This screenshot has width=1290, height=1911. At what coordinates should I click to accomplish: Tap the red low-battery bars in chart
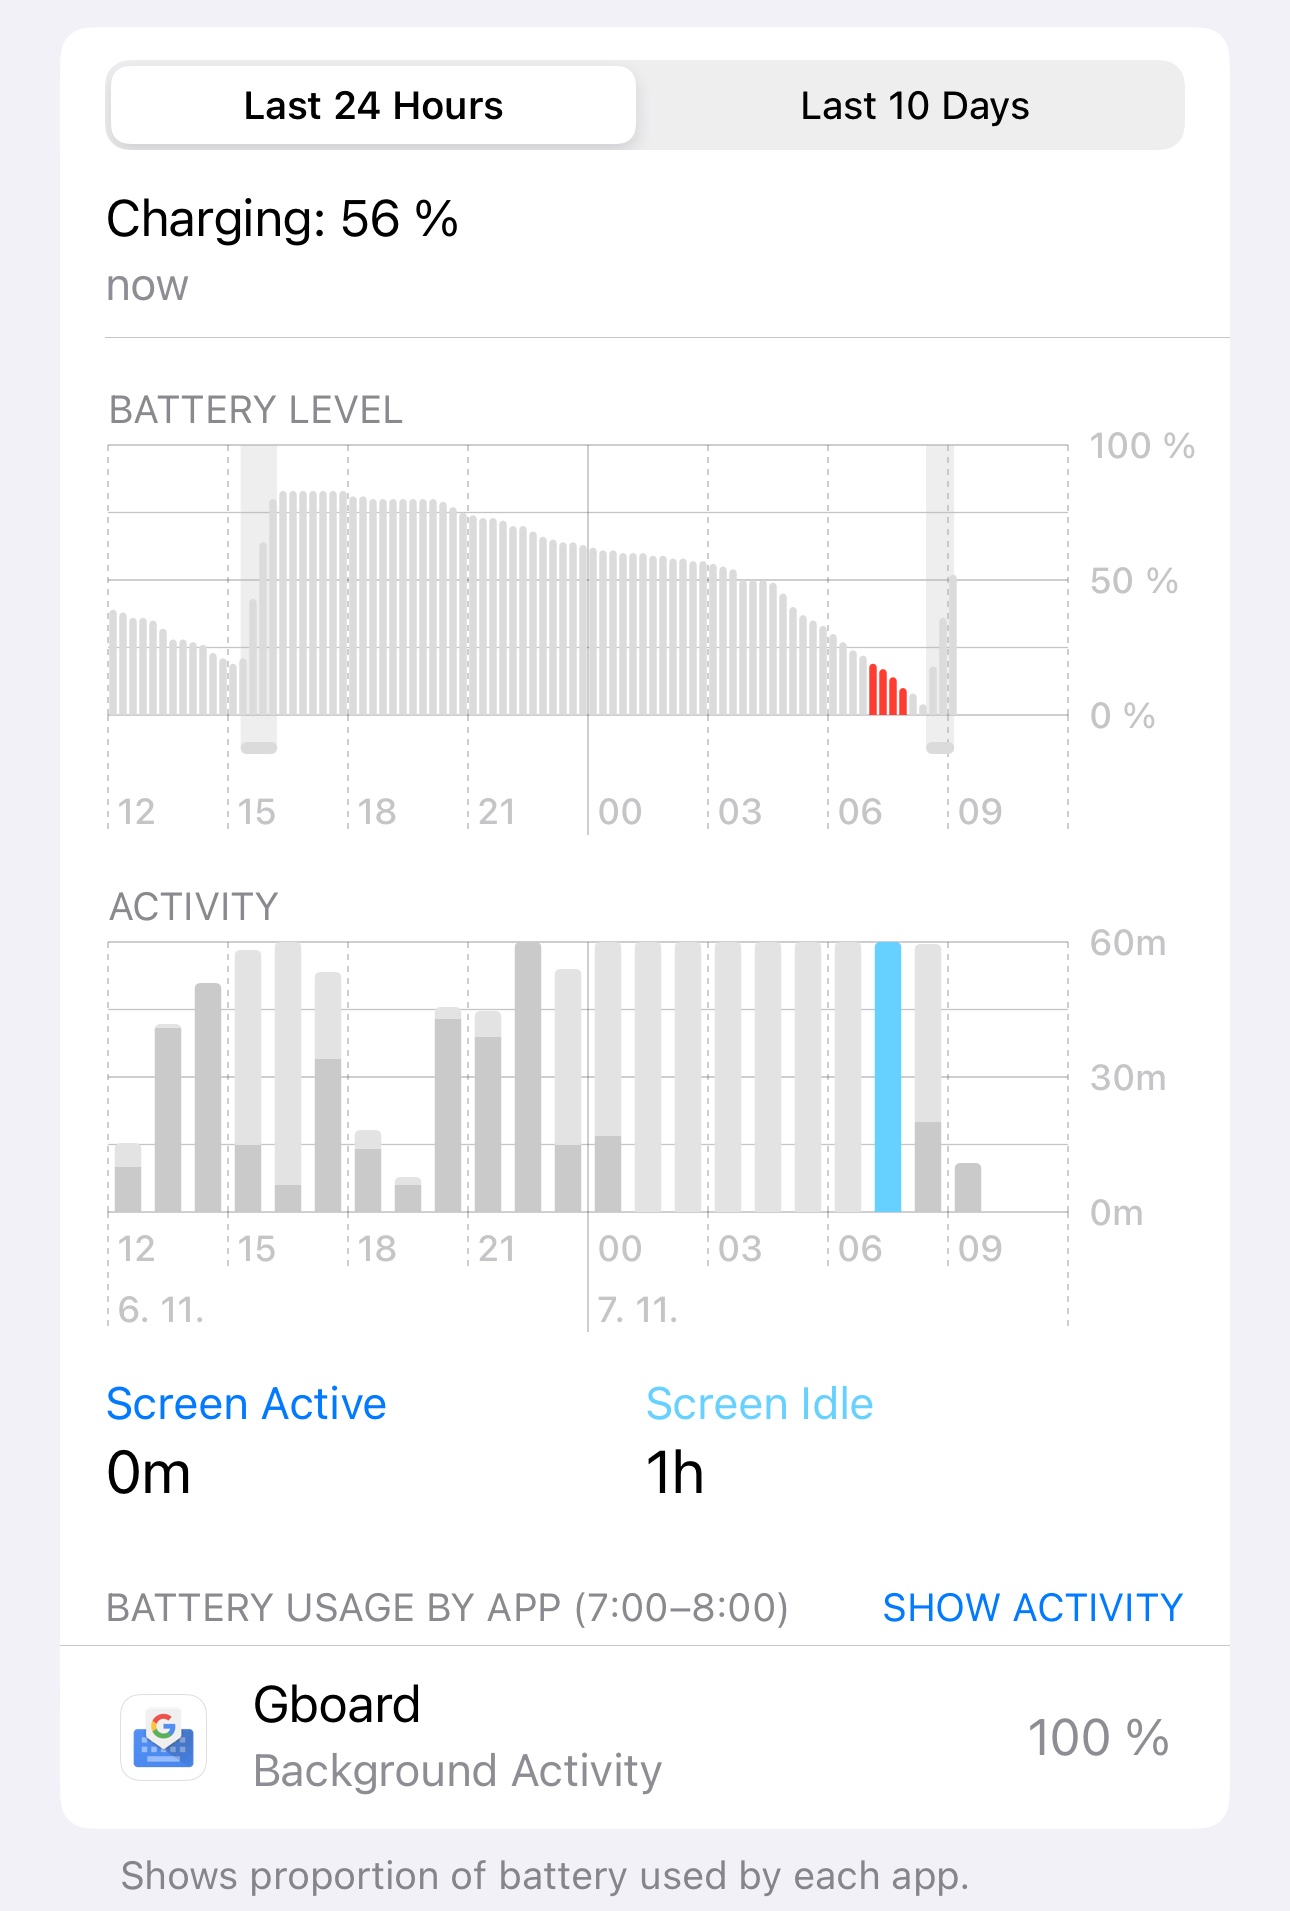[x=888, y=690]
